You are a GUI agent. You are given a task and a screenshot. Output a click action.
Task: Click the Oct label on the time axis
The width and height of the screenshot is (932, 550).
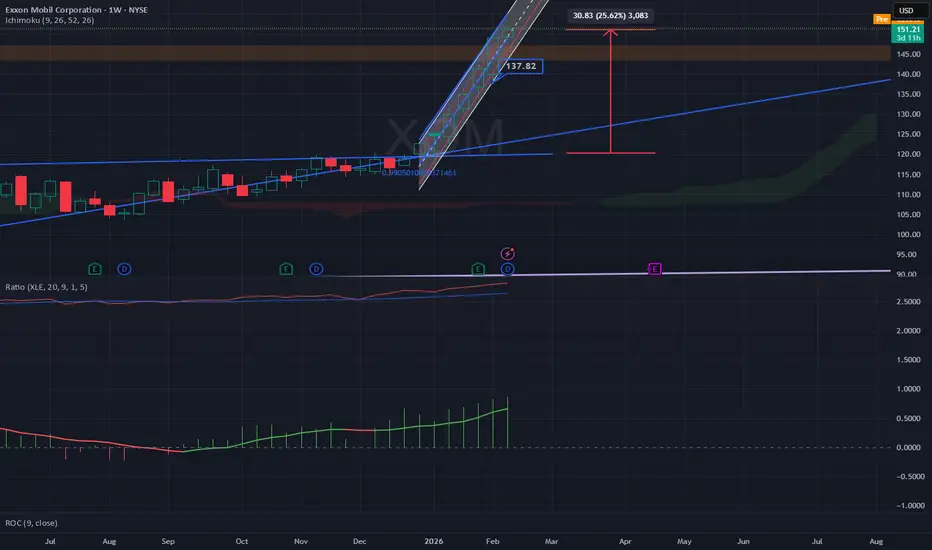(x=242, y=541)
